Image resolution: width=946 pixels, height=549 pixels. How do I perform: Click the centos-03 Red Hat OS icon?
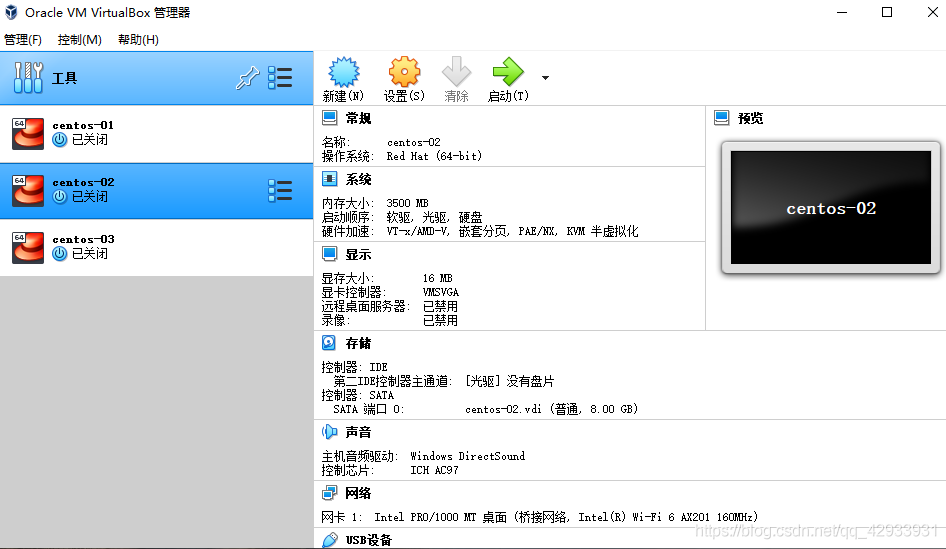point(28,247)
